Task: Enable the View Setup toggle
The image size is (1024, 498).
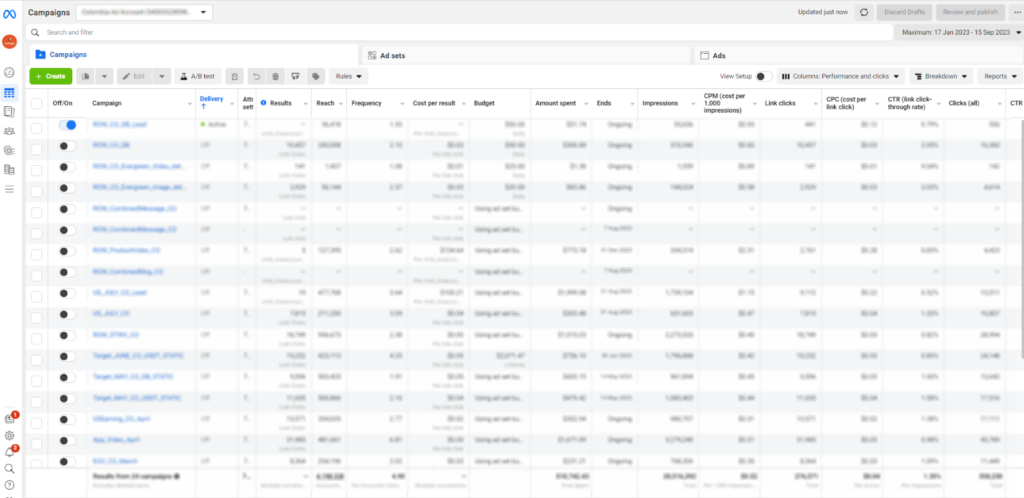Action: tap(761, 76)
